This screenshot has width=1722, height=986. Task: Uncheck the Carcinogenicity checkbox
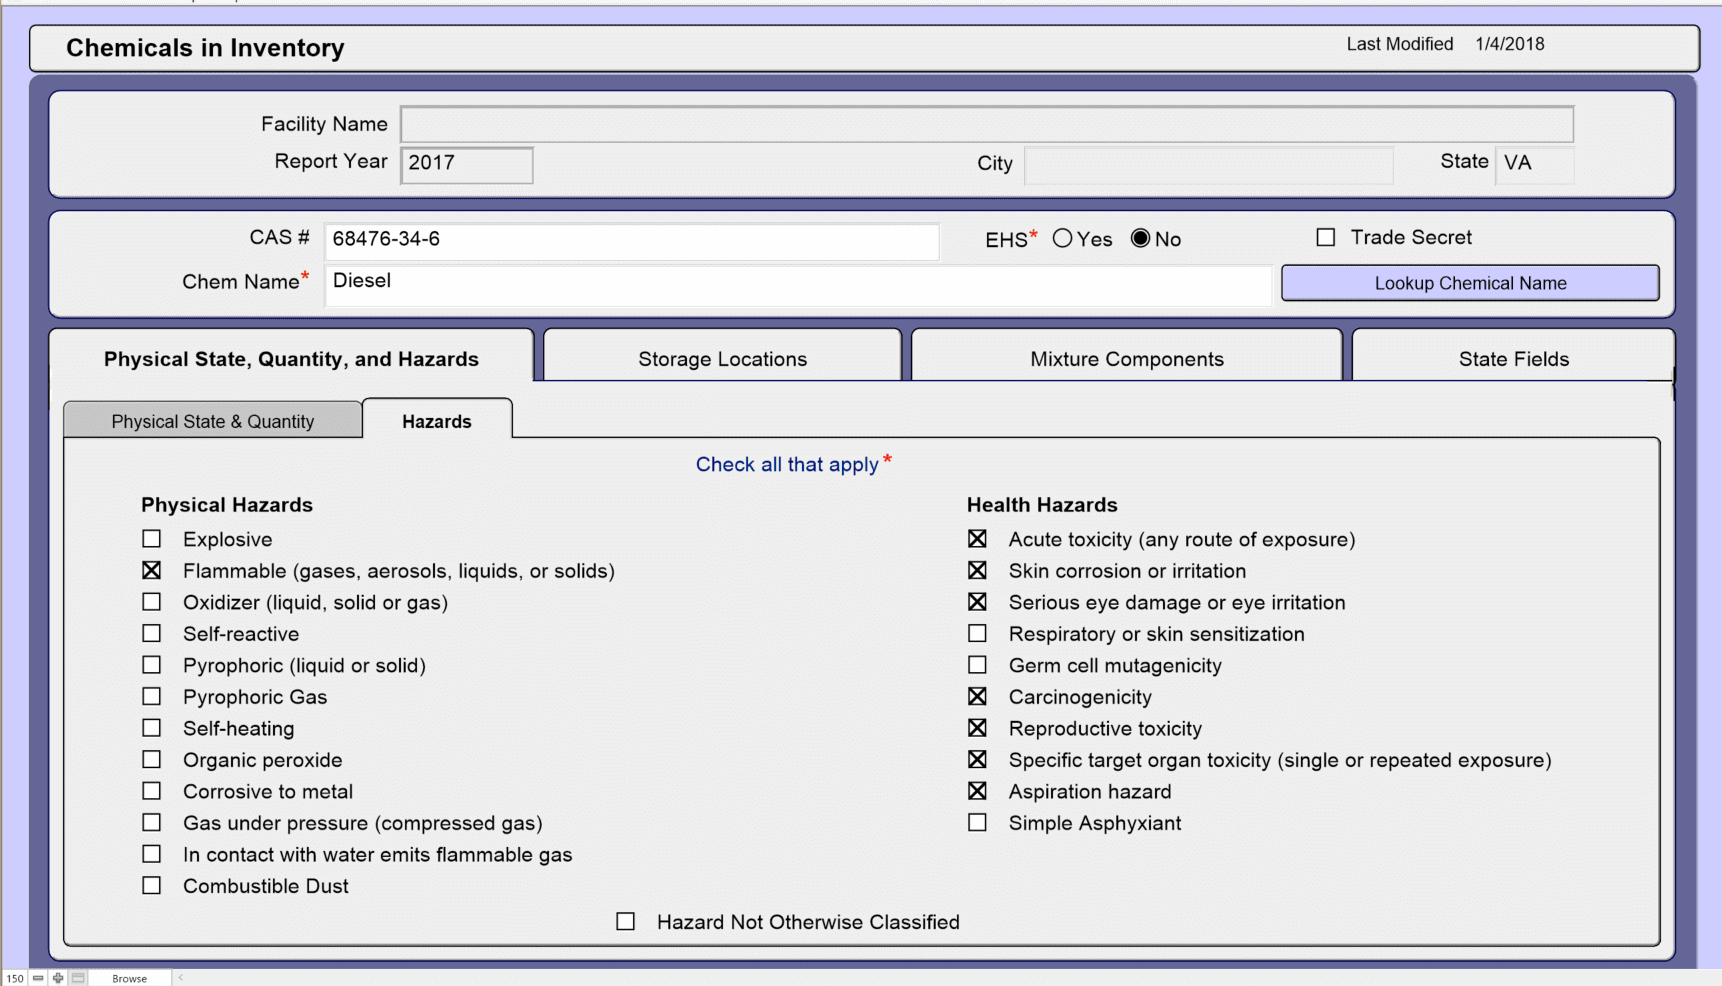(x=977, y=697)
